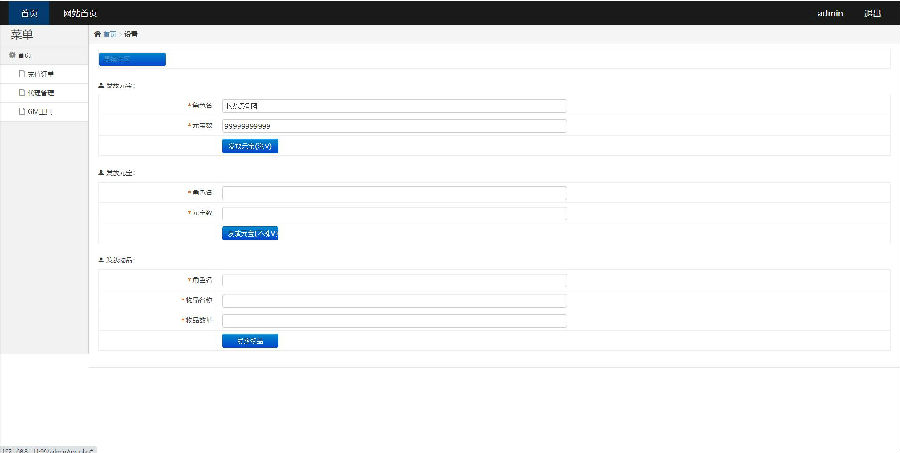This screenshot has width=900, height=453.
Task: Click the input field containing 9999999999
Action: click(394, 126)
